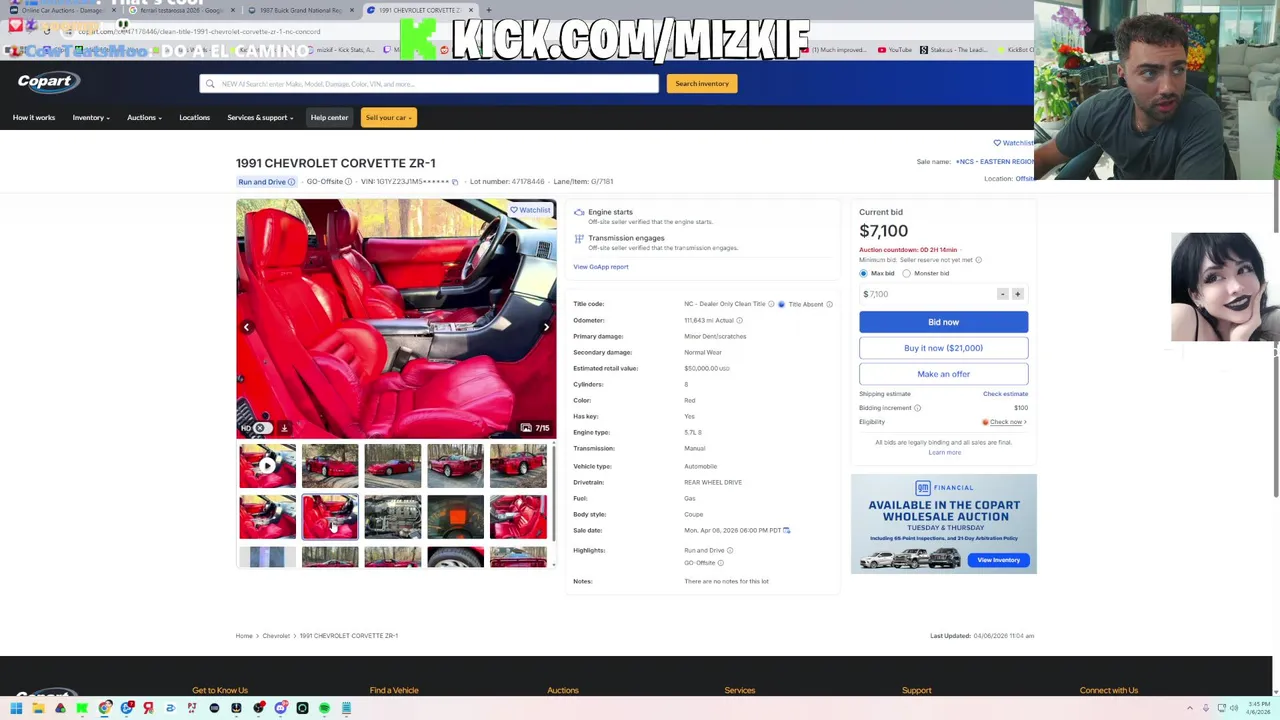
Task: Play the video thumbnail in gallery
Action: 267,466
